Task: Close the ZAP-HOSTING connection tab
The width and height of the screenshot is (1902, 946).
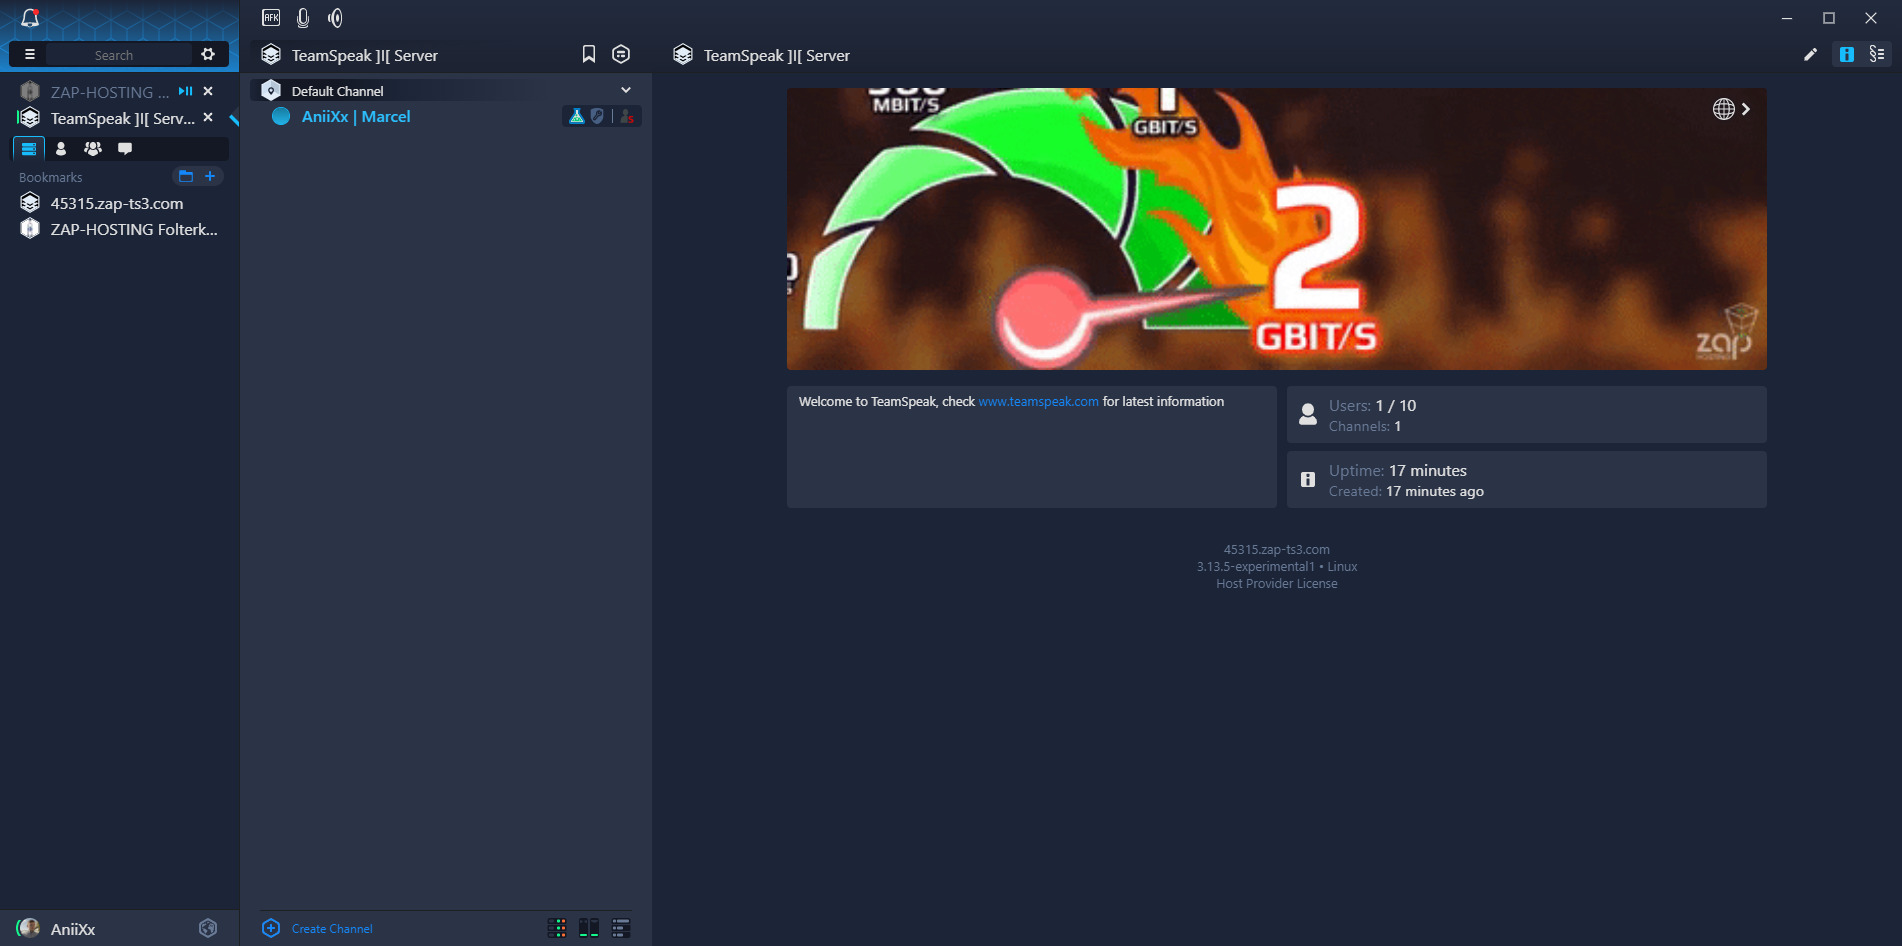Action: pos(208,91)
